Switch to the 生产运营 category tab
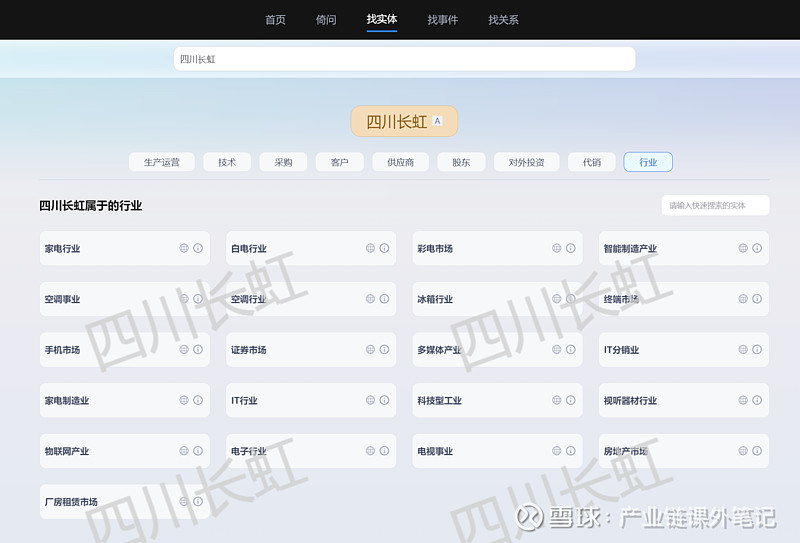Viewport: 800px width, 543px height. coord(162,162)
